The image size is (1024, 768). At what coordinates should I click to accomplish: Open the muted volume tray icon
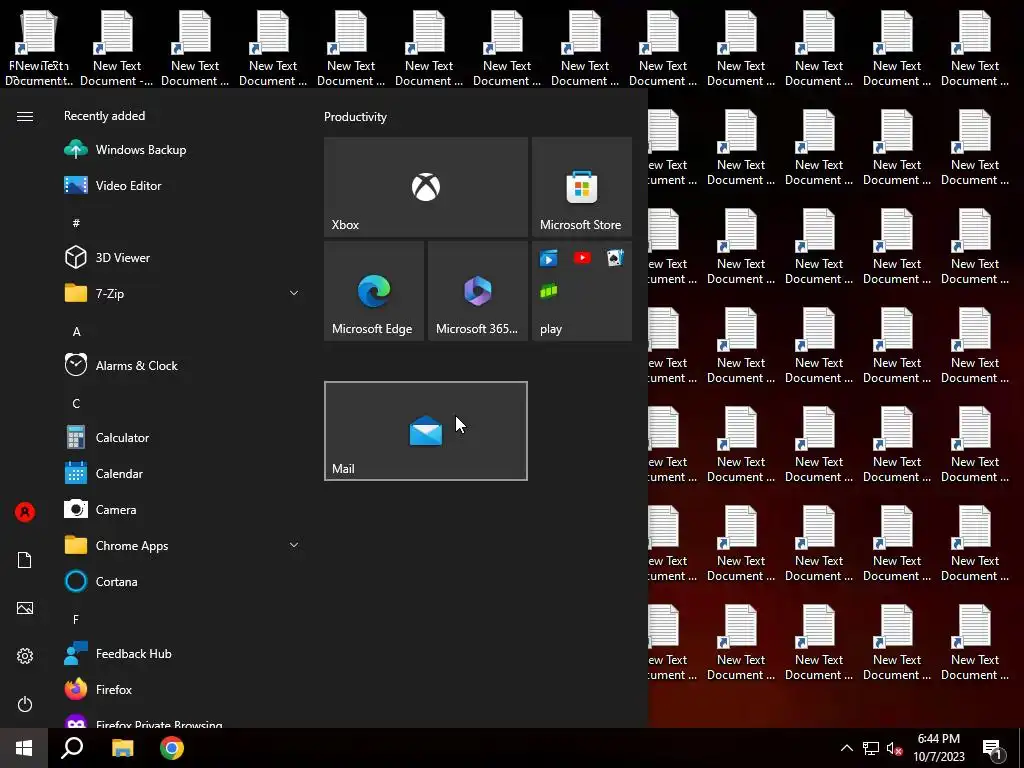895,748
